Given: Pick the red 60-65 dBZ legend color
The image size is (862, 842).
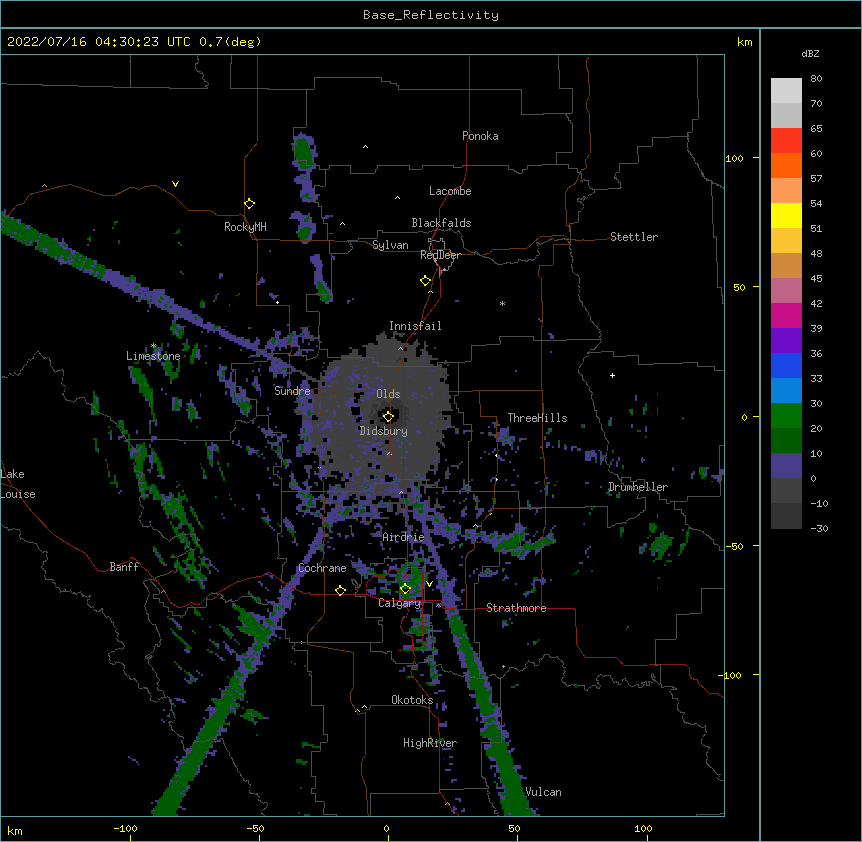Looking at the screenshot, I should [x=786, y=140].
